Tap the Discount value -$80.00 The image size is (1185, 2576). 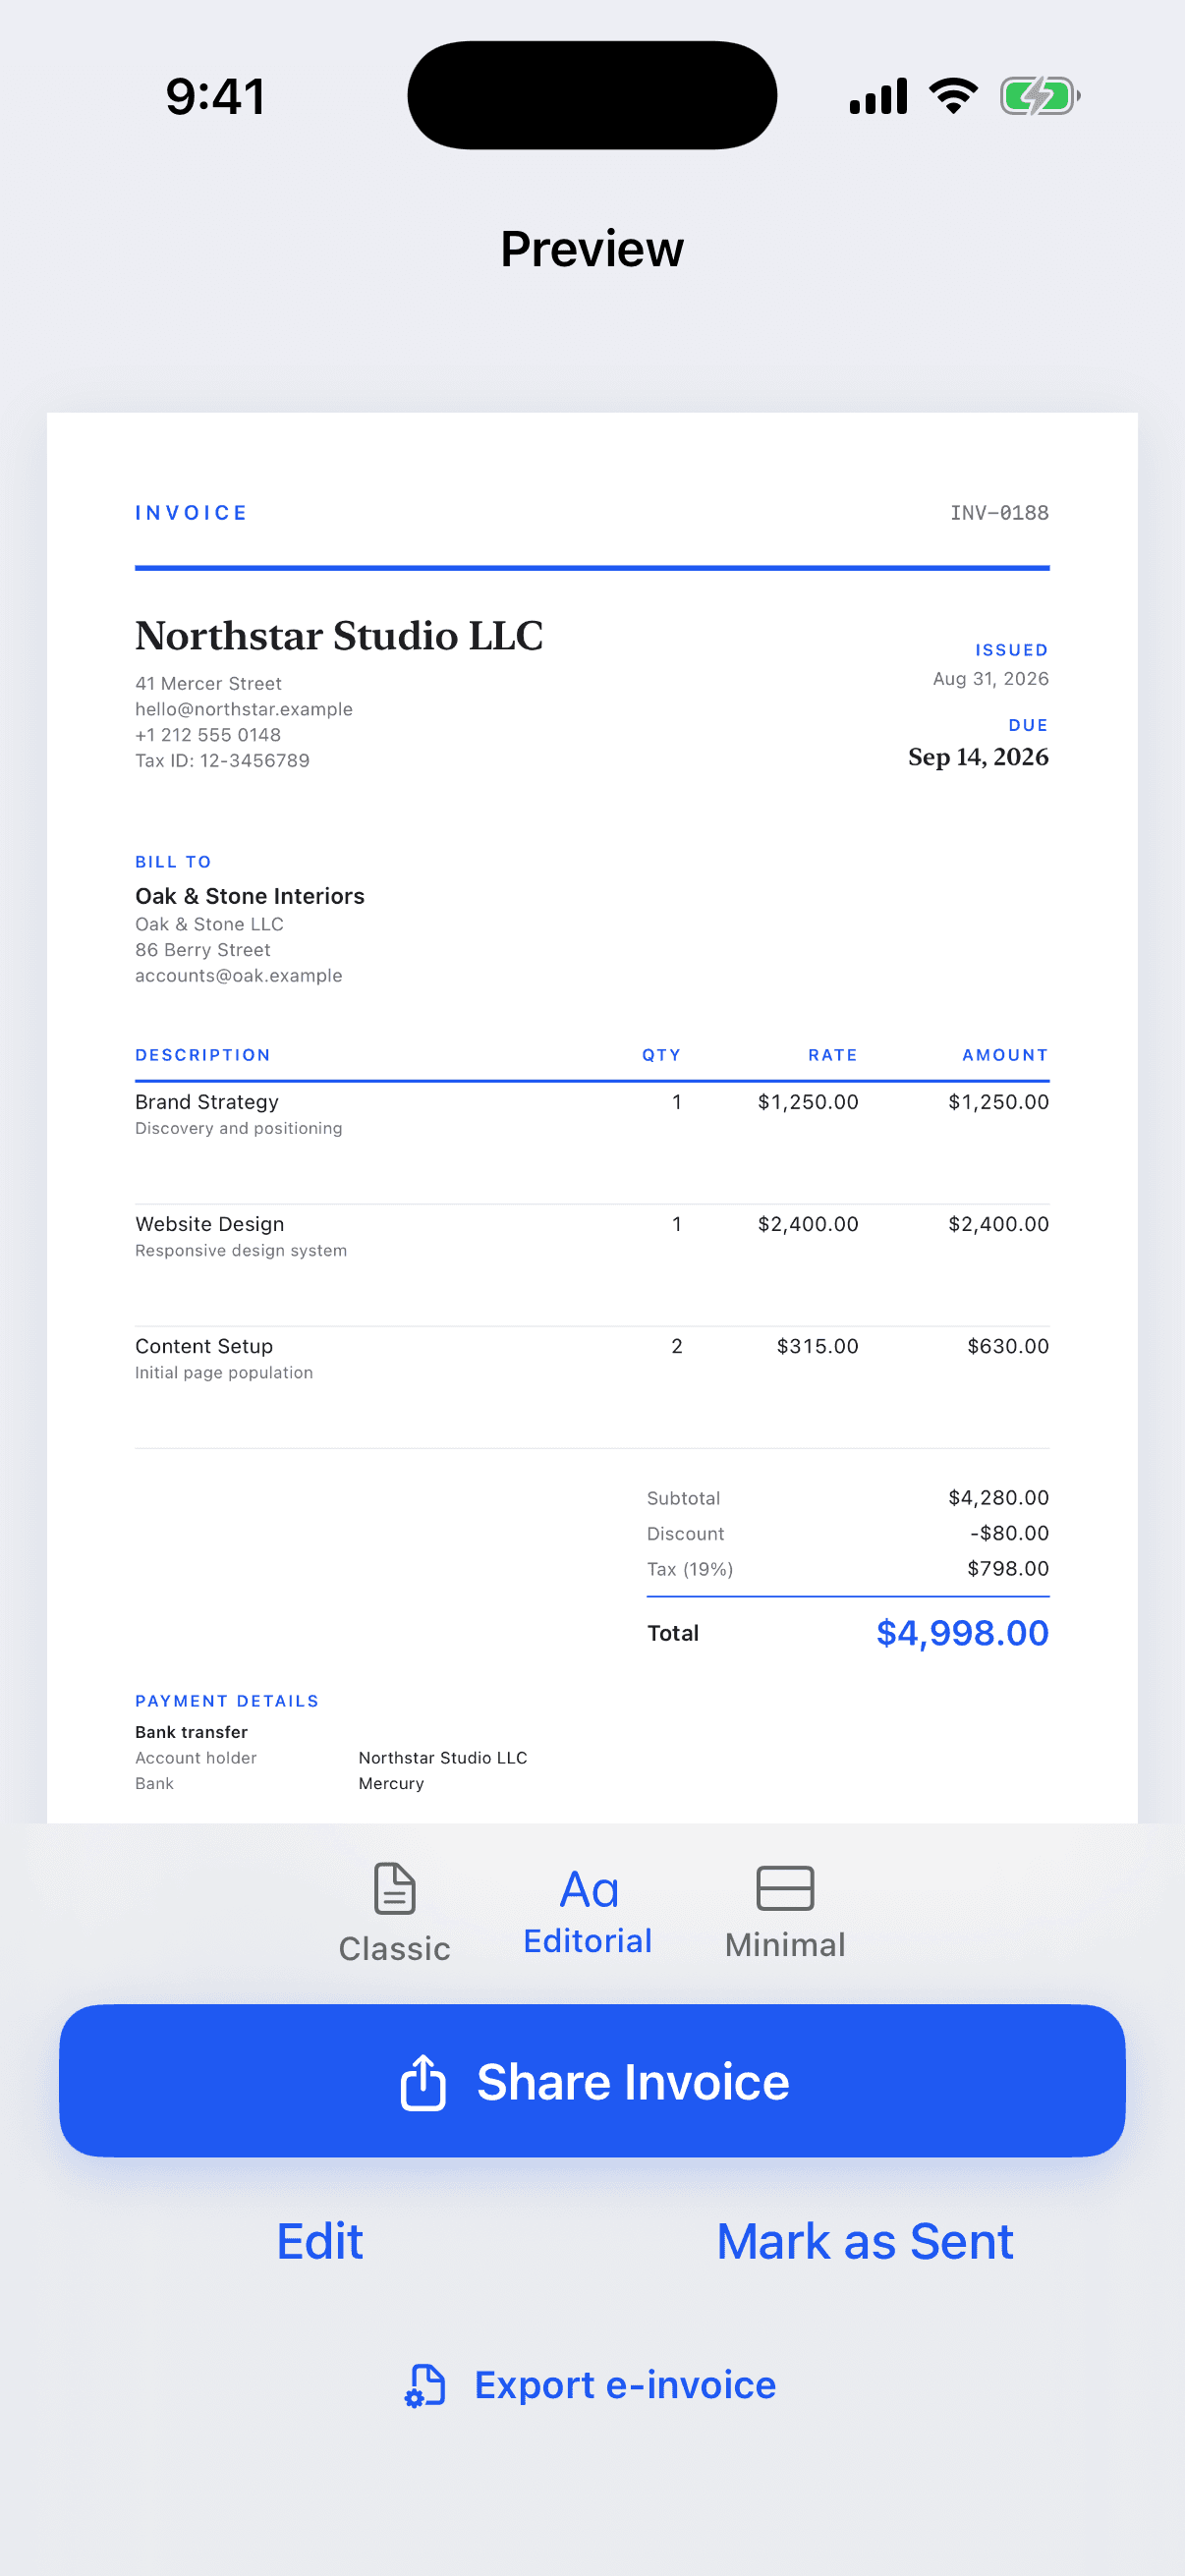click(x=1009, y=1533)
